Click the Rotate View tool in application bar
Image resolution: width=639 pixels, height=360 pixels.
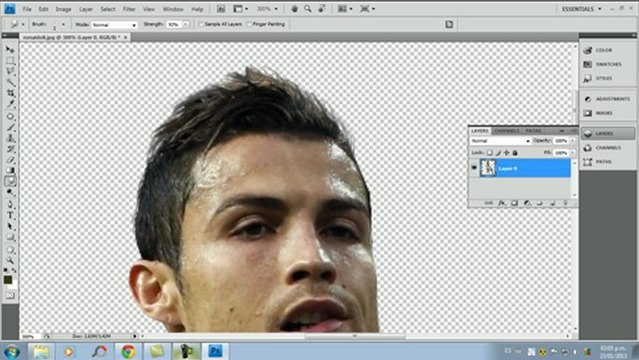click(322, 9)
